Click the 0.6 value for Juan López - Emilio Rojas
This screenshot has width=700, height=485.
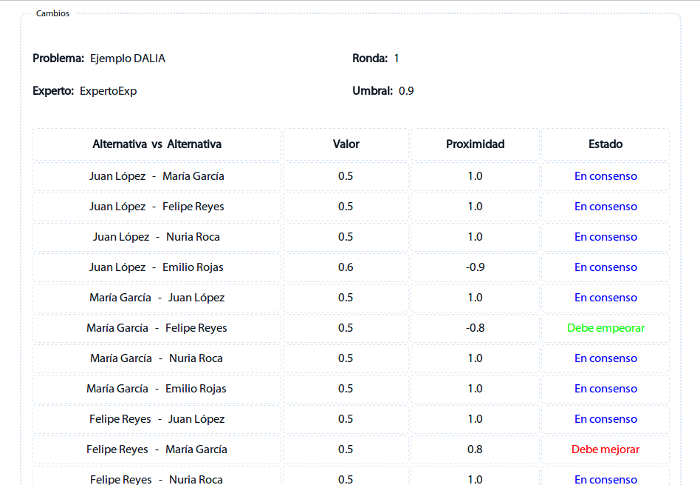pyautogui.click(x=346, y=267)
